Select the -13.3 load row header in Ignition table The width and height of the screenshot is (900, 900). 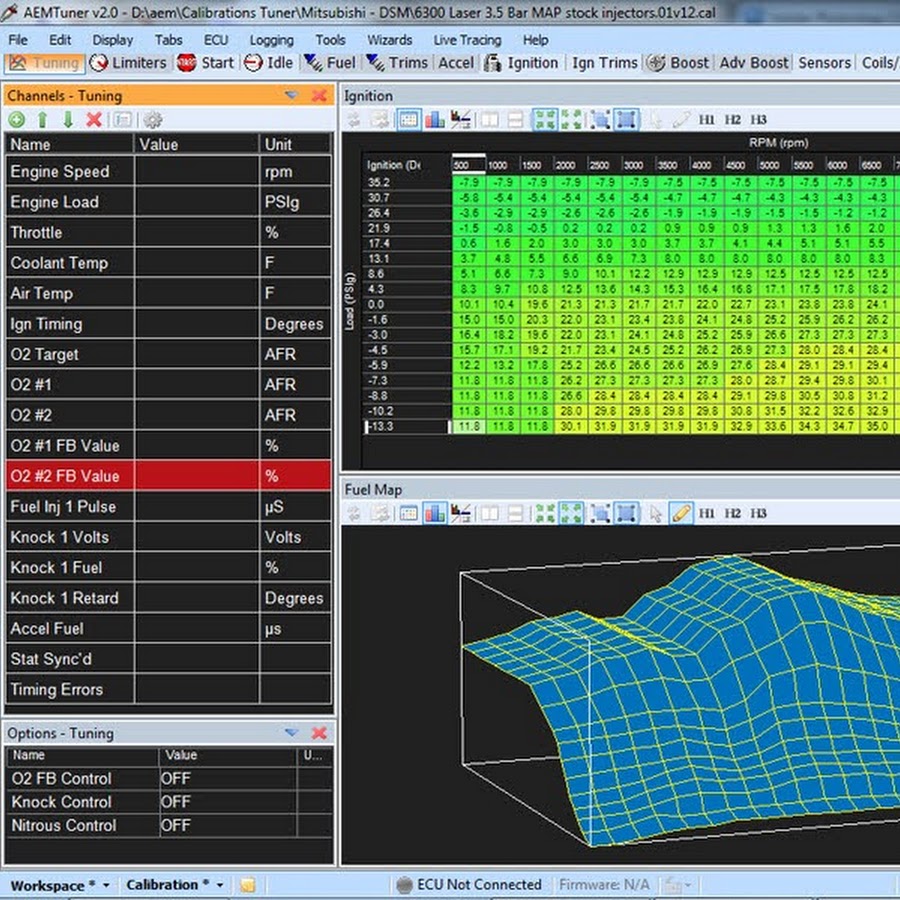click(x=407, y=426)
